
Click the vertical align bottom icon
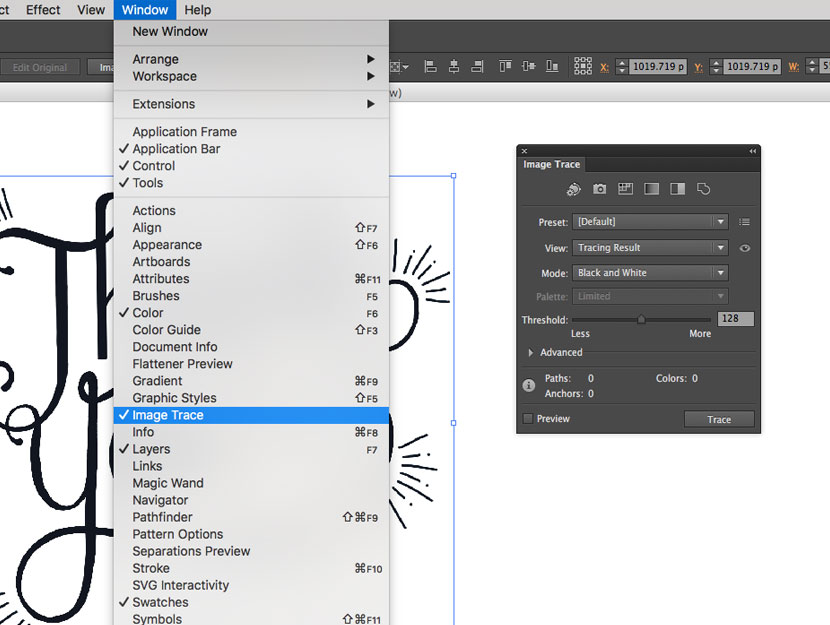(x=552, y=66)
